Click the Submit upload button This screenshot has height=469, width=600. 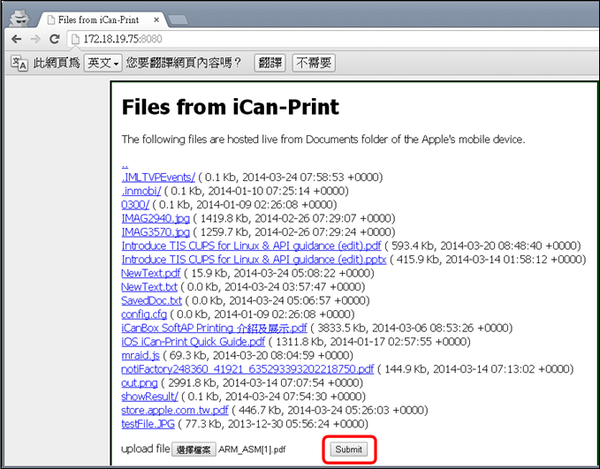[x=349, y=449]
